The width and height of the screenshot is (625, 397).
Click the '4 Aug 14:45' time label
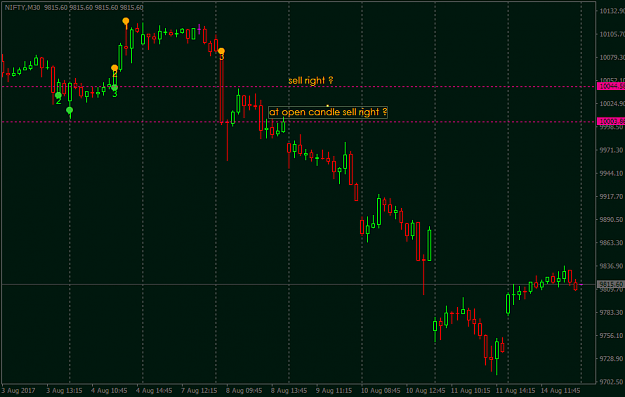coord(154,390)
